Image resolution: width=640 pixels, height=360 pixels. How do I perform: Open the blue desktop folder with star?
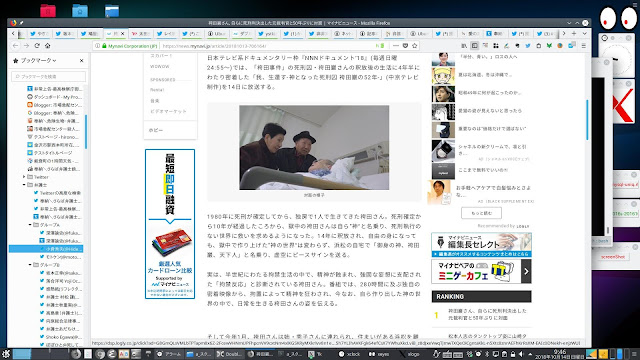pyautogui.click(x=80, y=11)
